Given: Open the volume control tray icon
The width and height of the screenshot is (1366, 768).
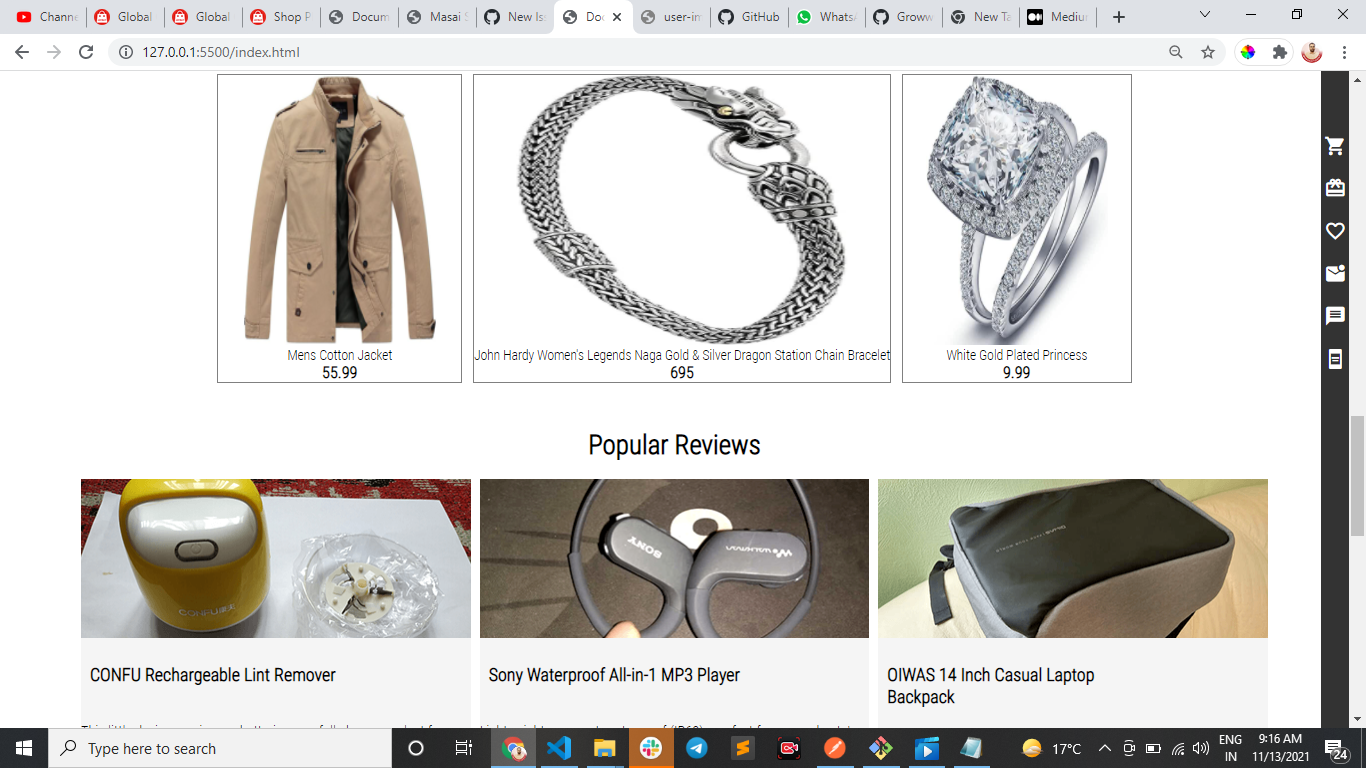Looking at the screenshot, I should pyautogui.click(x=1200, y=748).
